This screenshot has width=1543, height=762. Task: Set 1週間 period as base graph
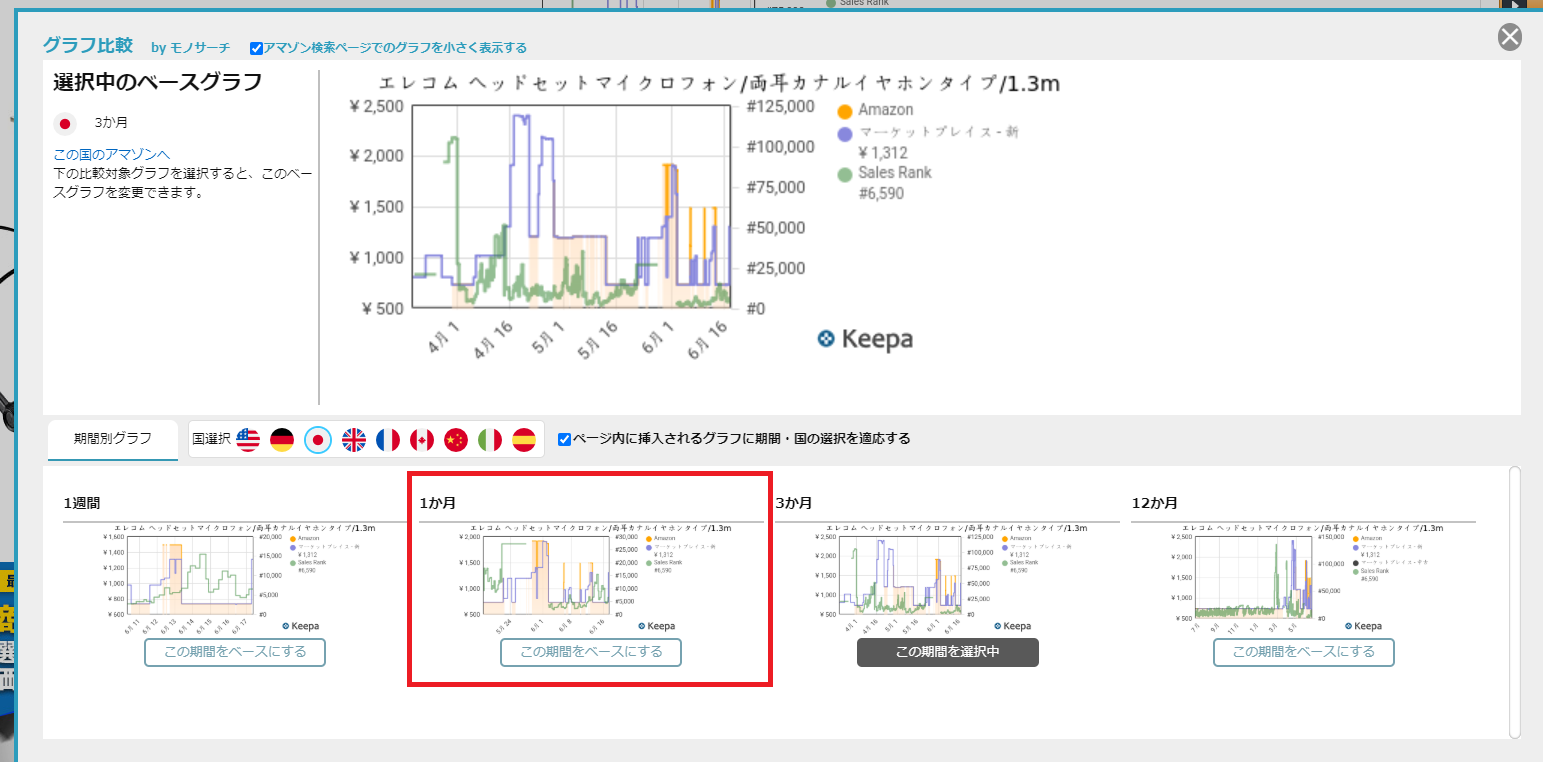click(x=235, y=652)
